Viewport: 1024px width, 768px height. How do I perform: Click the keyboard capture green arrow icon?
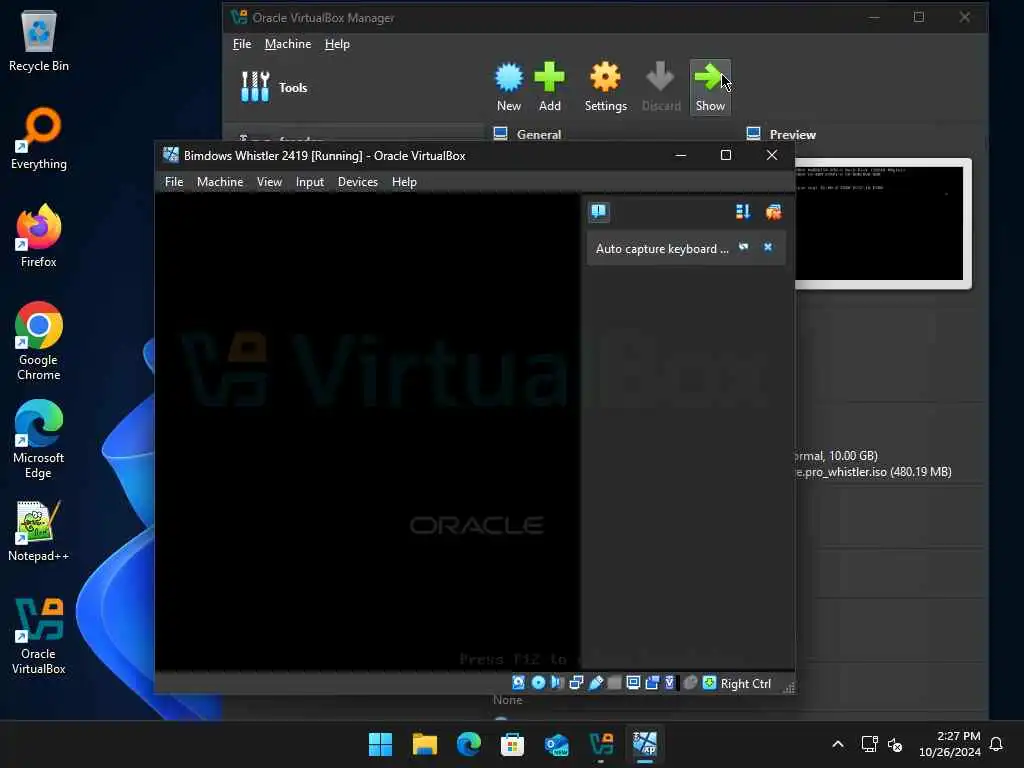click(709, 682)
